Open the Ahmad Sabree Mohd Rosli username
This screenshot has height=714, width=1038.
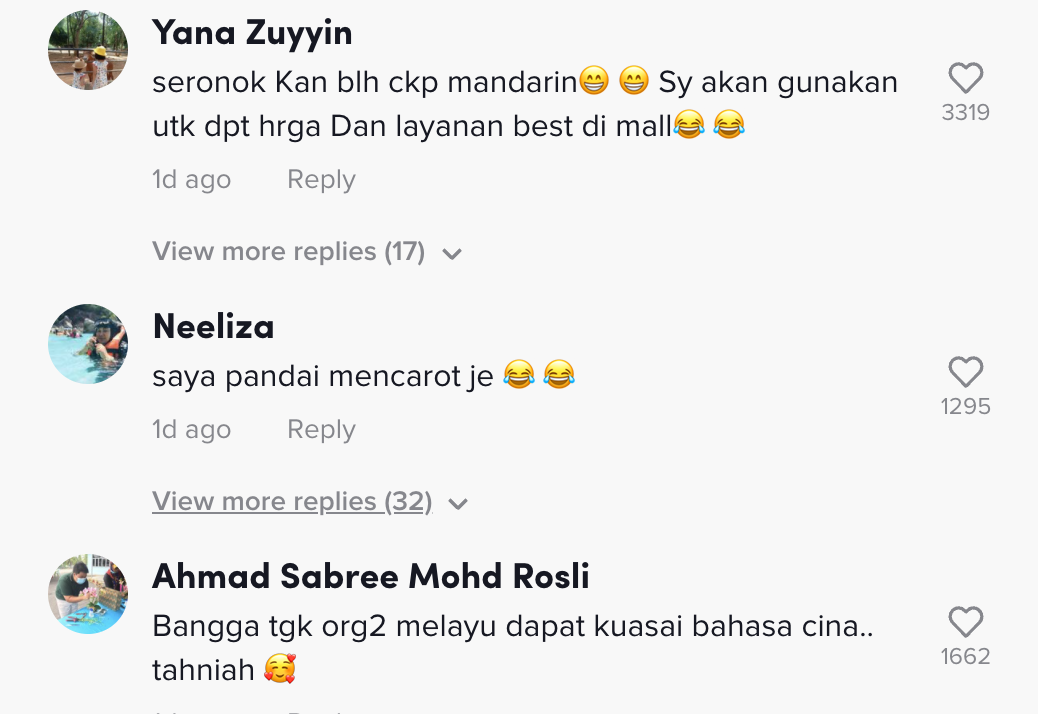[371, 576]
